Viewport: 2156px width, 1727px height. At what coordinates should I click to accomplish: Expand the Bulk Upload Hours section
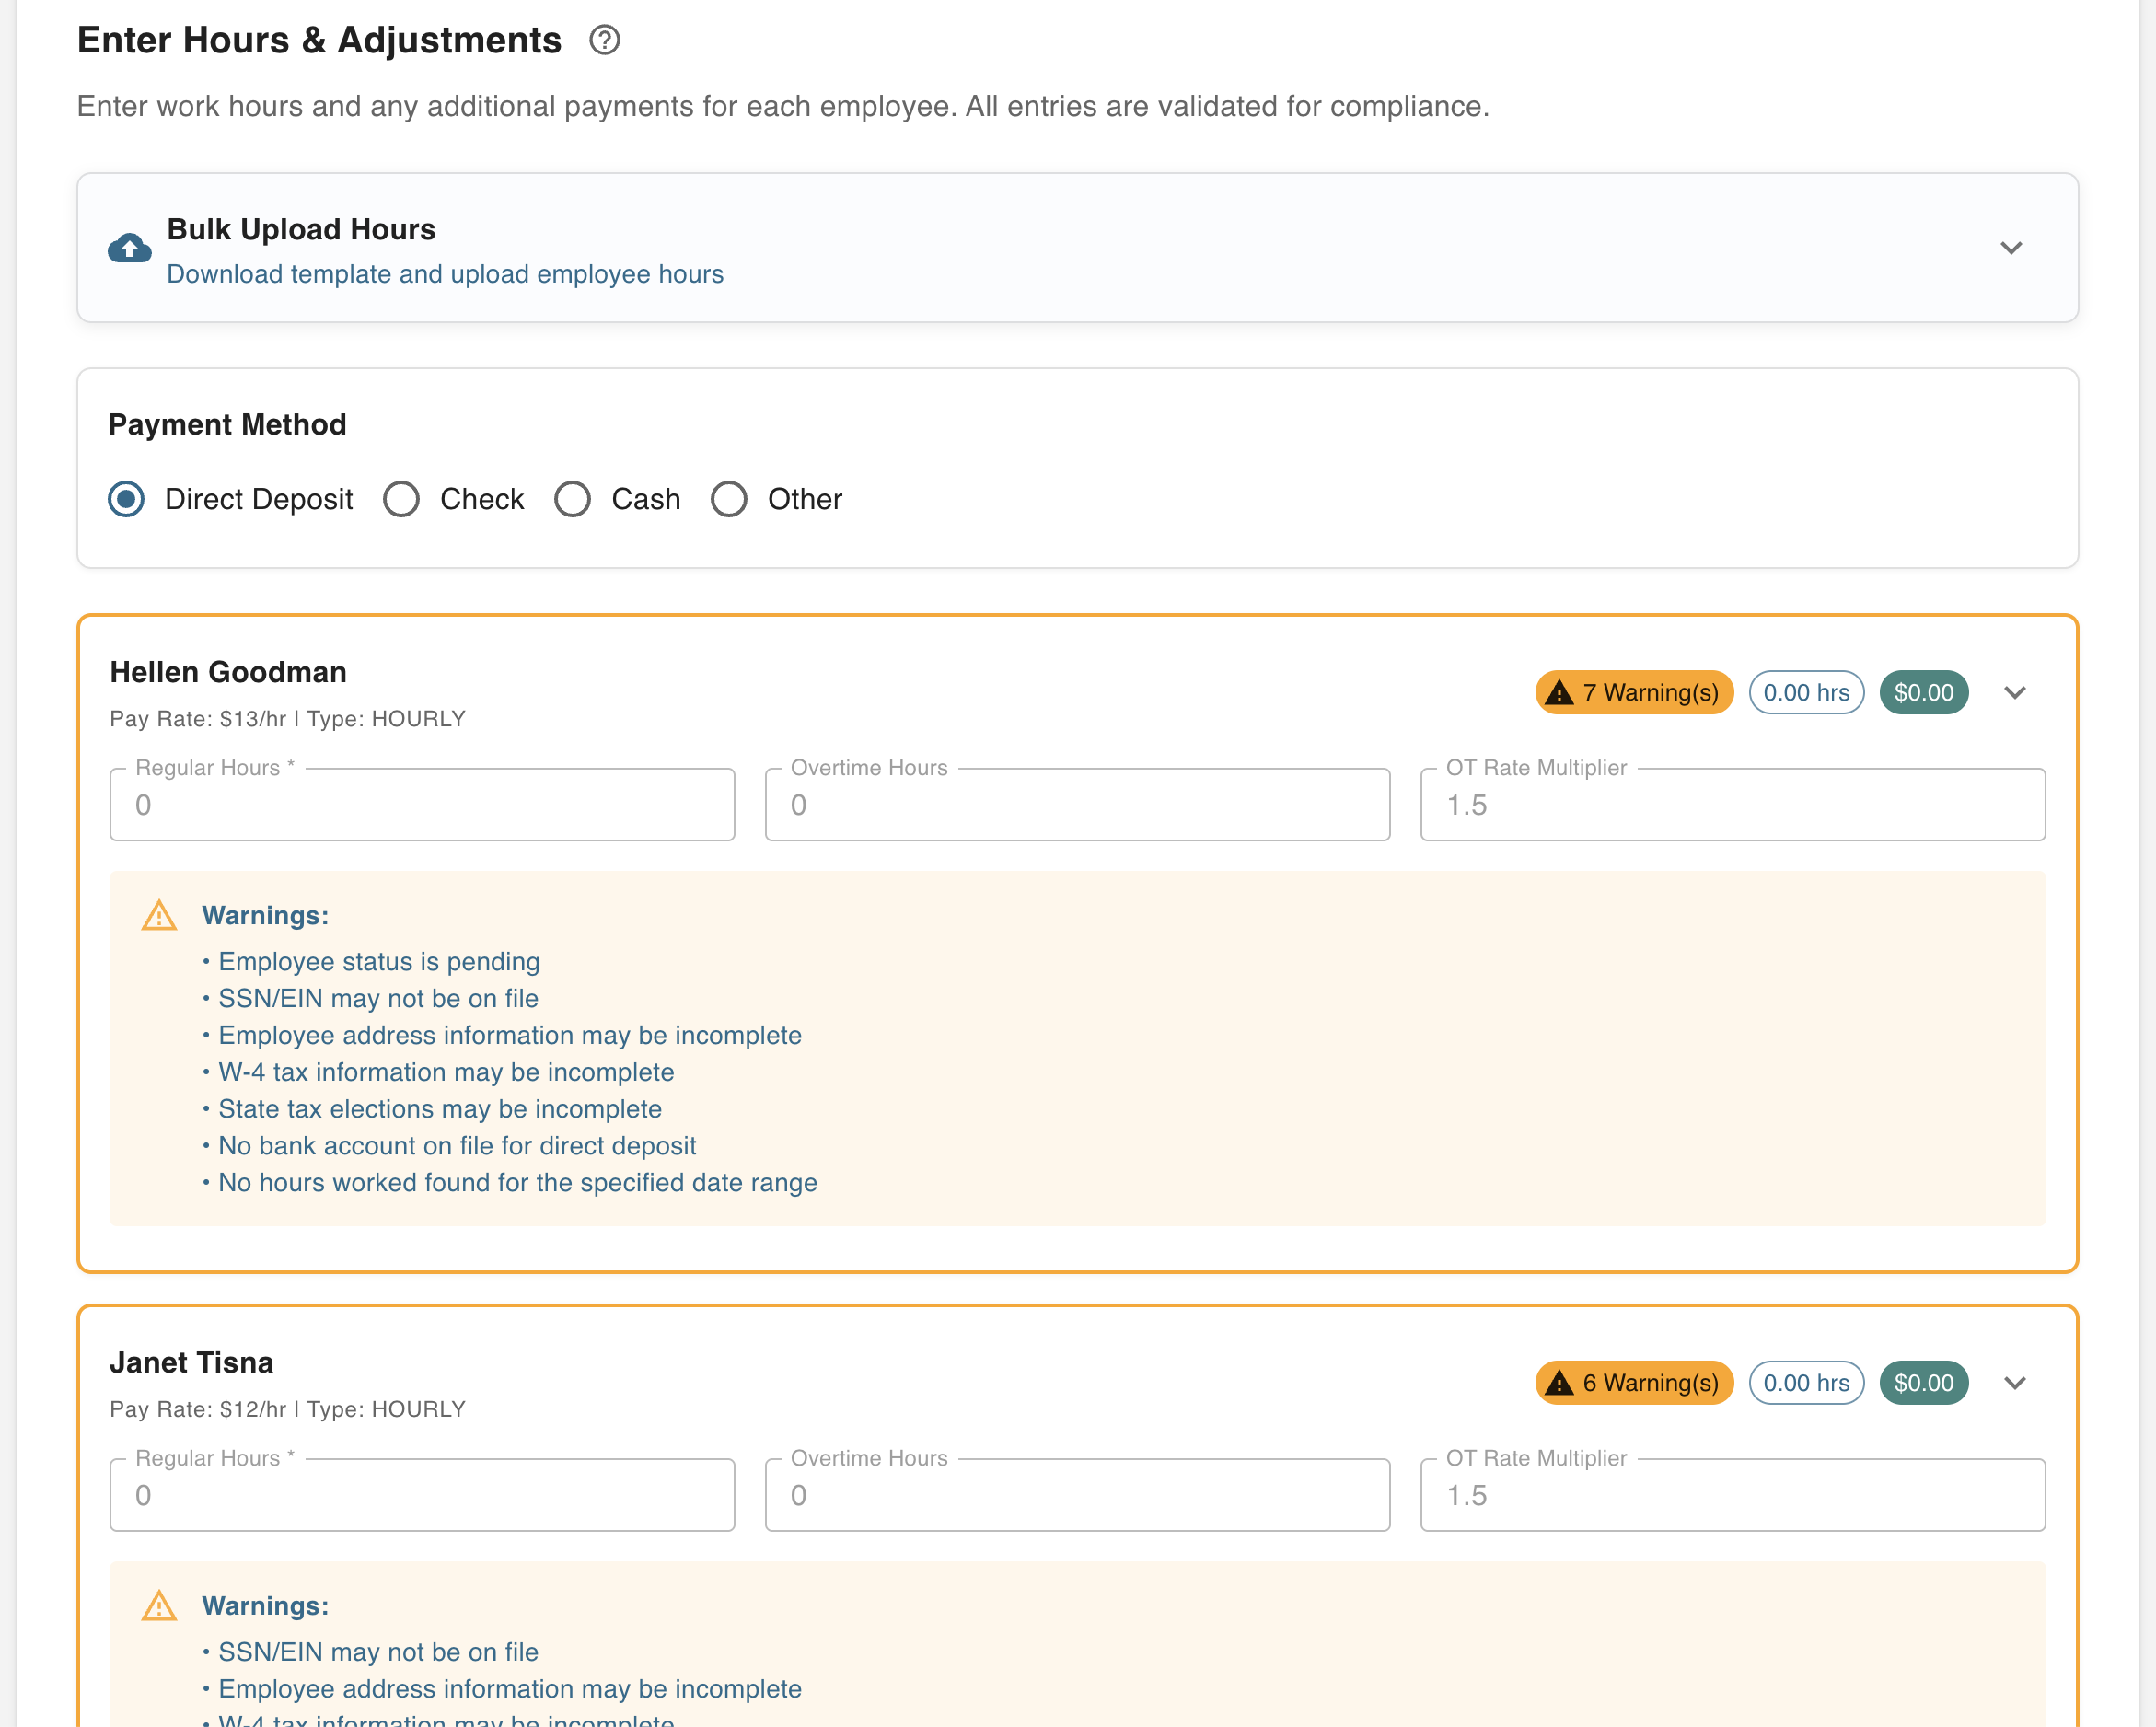(x=2012, y=248)
